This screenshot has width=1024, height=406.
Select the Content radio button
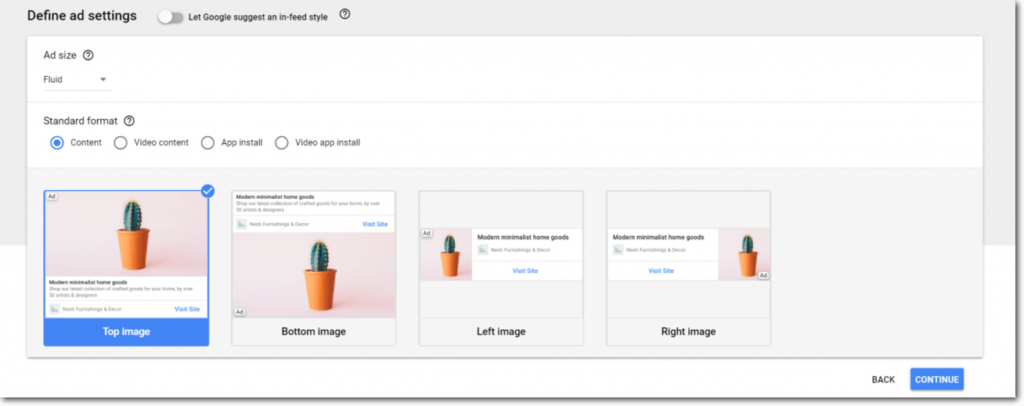pos(57,143)
